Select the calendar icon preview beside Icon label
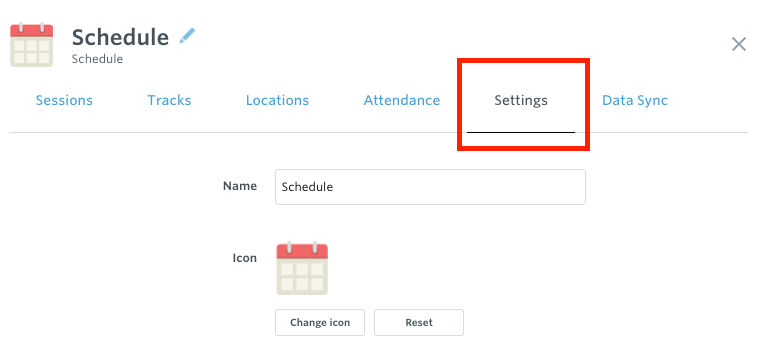763x361 pixels. 302,268
